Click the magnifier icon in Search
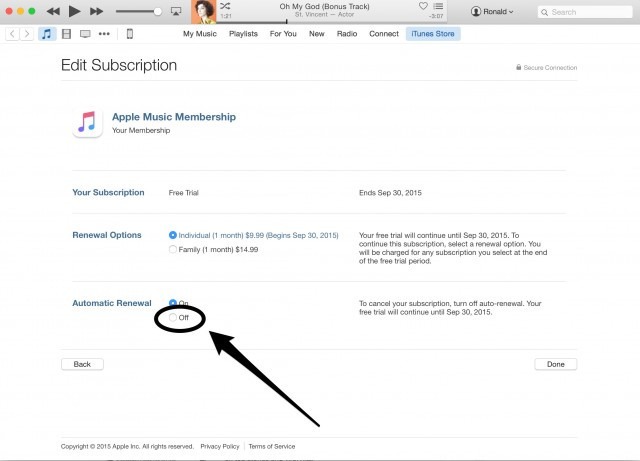The height and width of the screenshot is (461, 640). [544, 13]
